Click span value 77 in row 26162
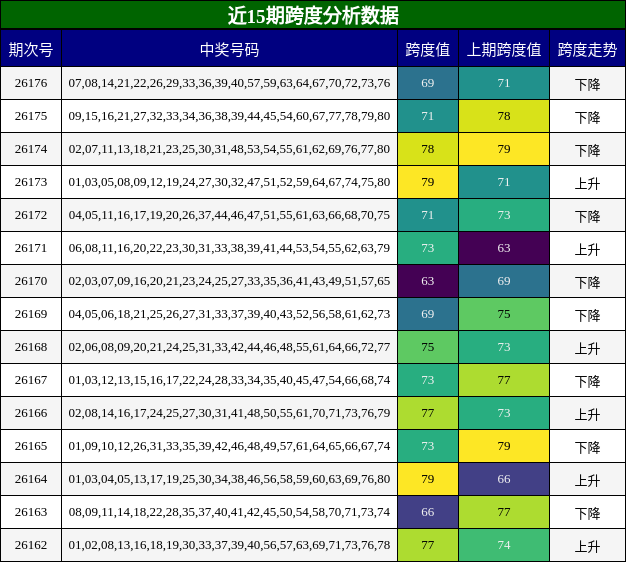 [x=428, y=545]
